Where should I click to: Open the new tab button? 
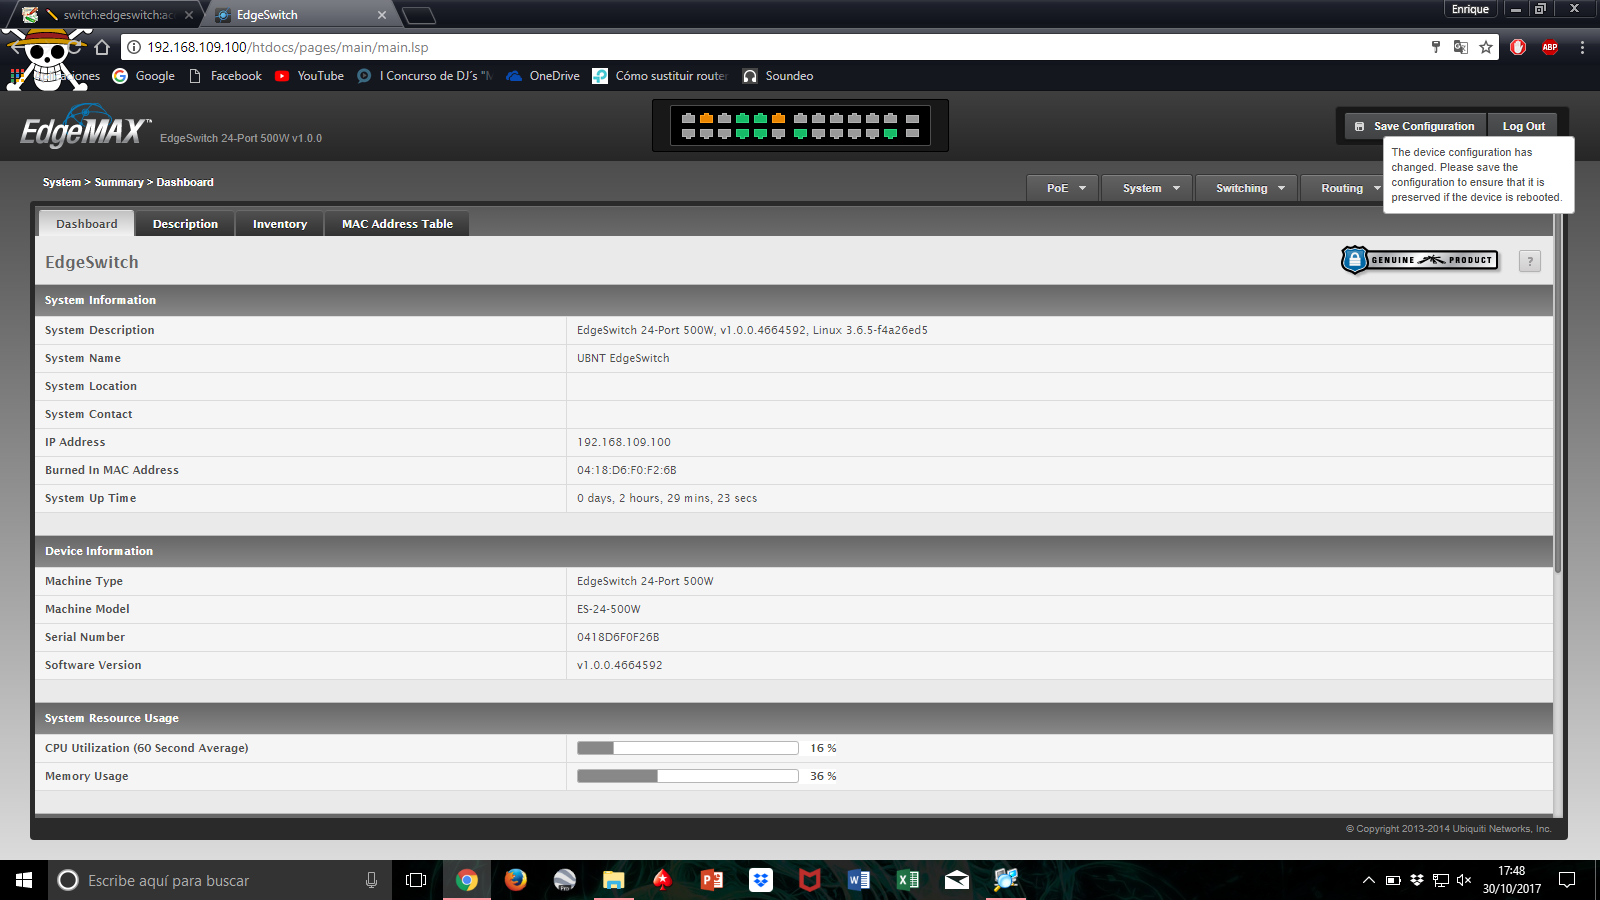point(419,15)
